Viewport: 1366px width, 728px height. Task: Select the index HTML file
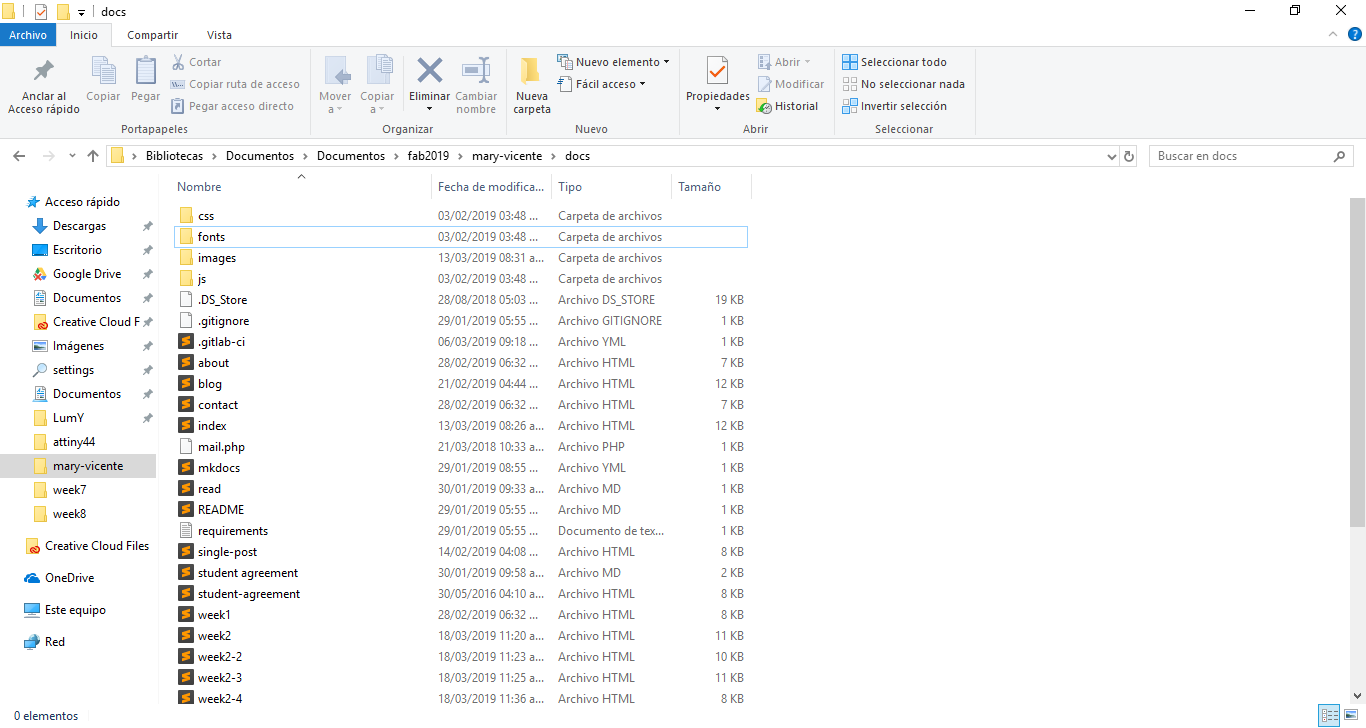[x=460, y=426]
